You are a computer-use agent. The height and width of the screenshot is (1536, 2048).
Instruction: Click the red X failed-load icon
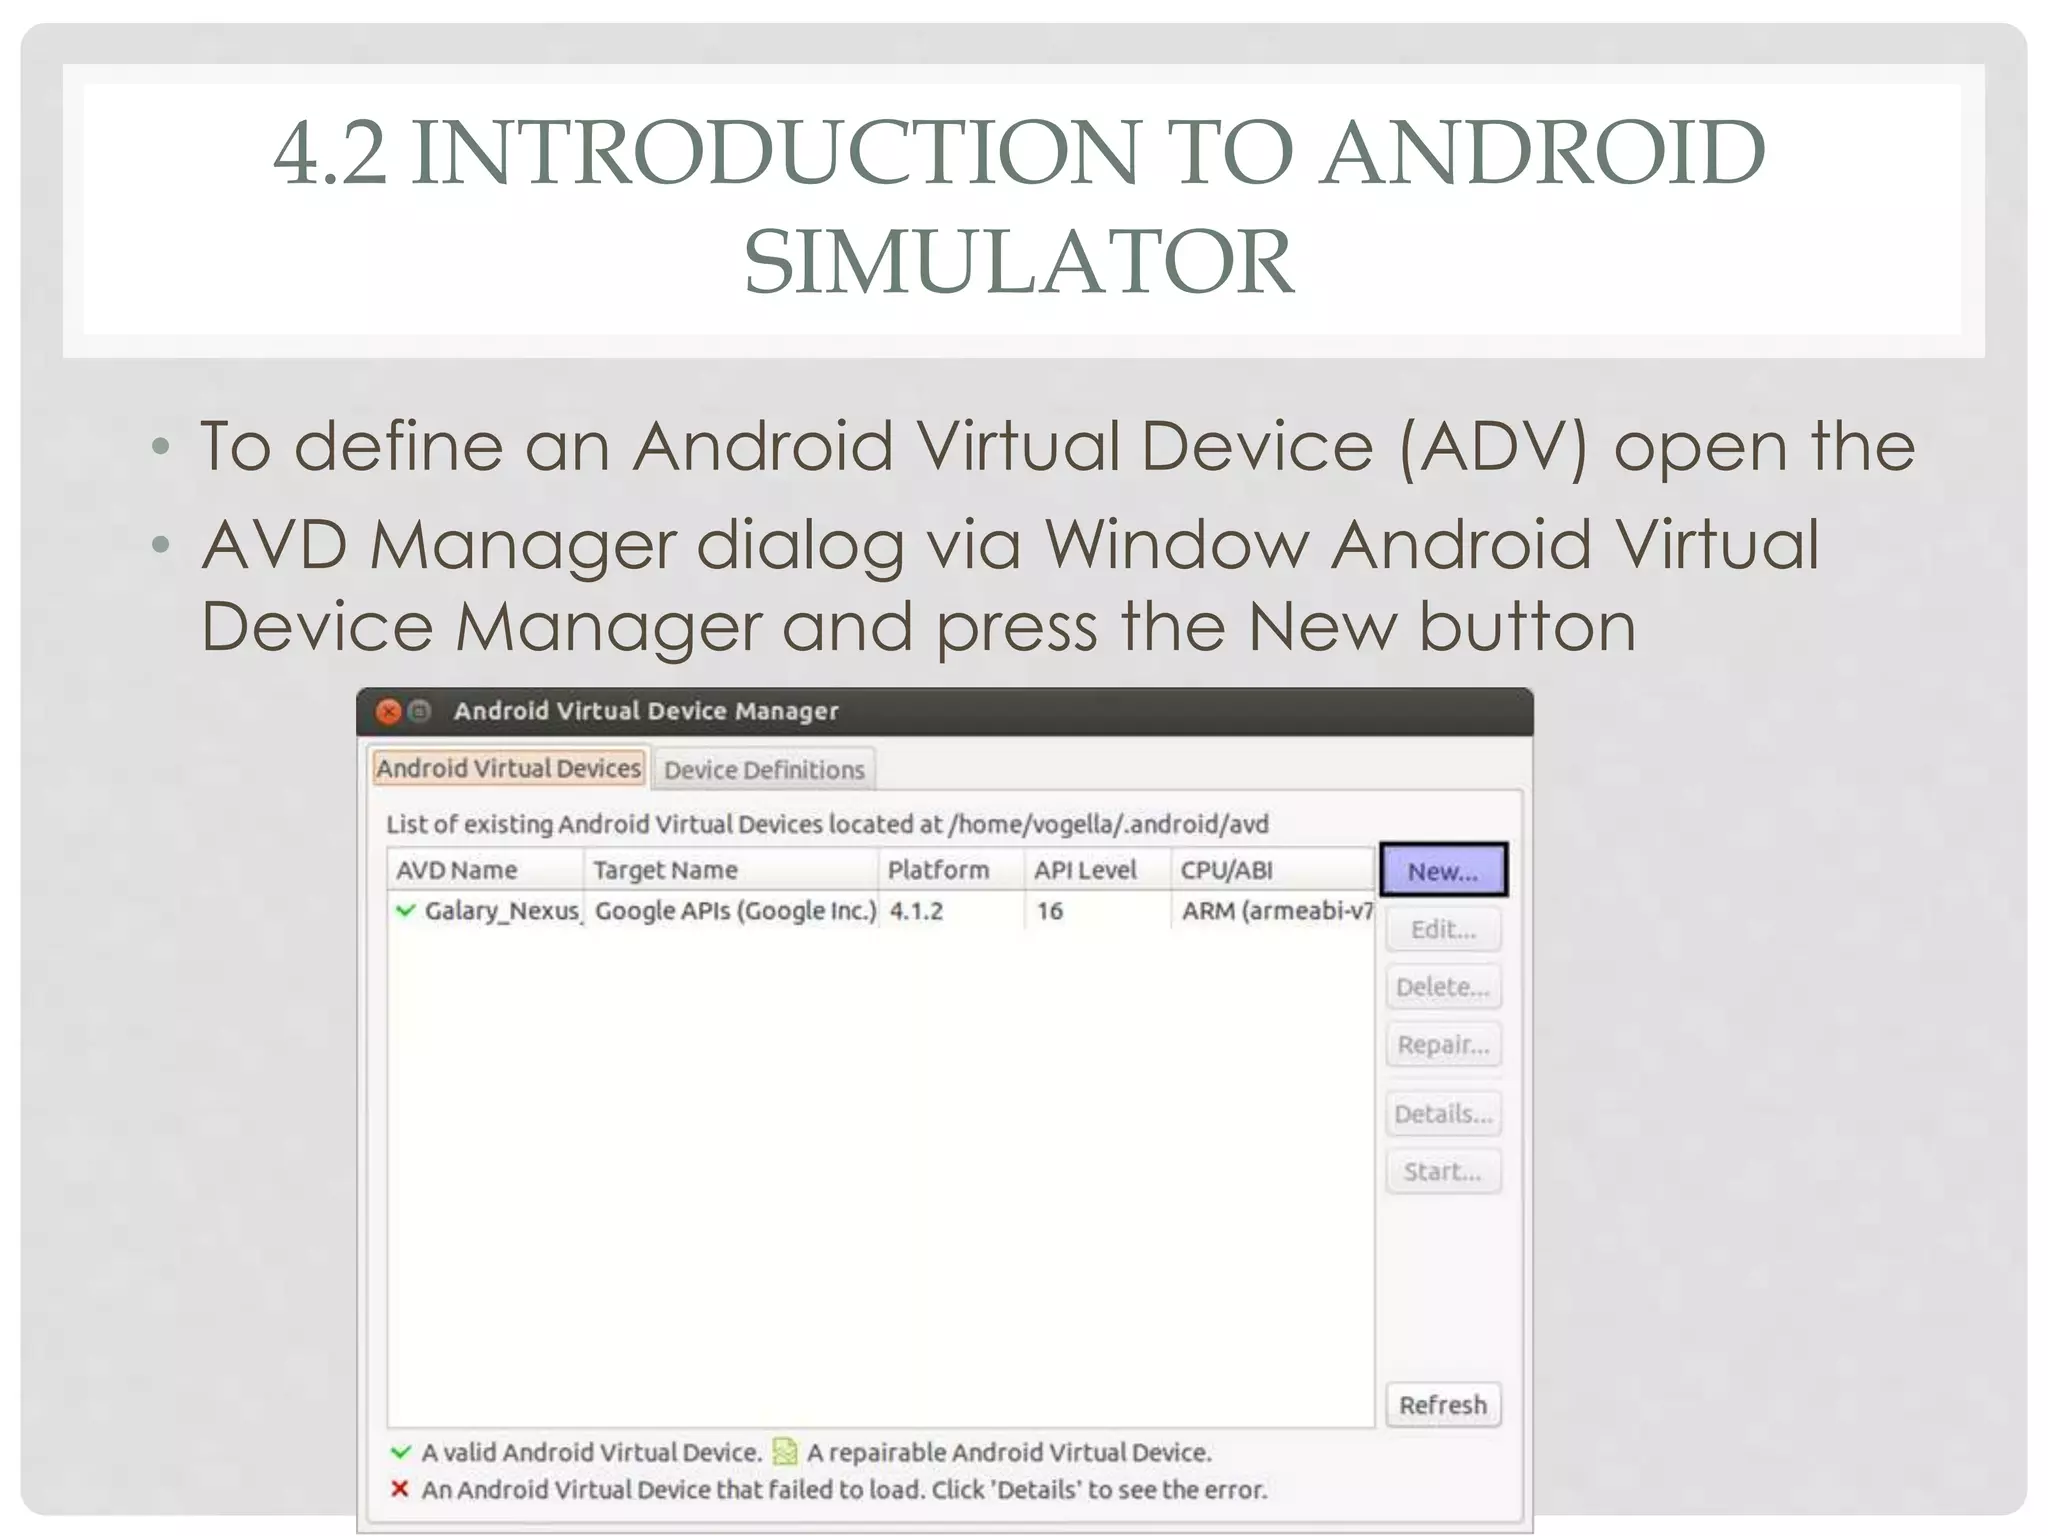400,1489
